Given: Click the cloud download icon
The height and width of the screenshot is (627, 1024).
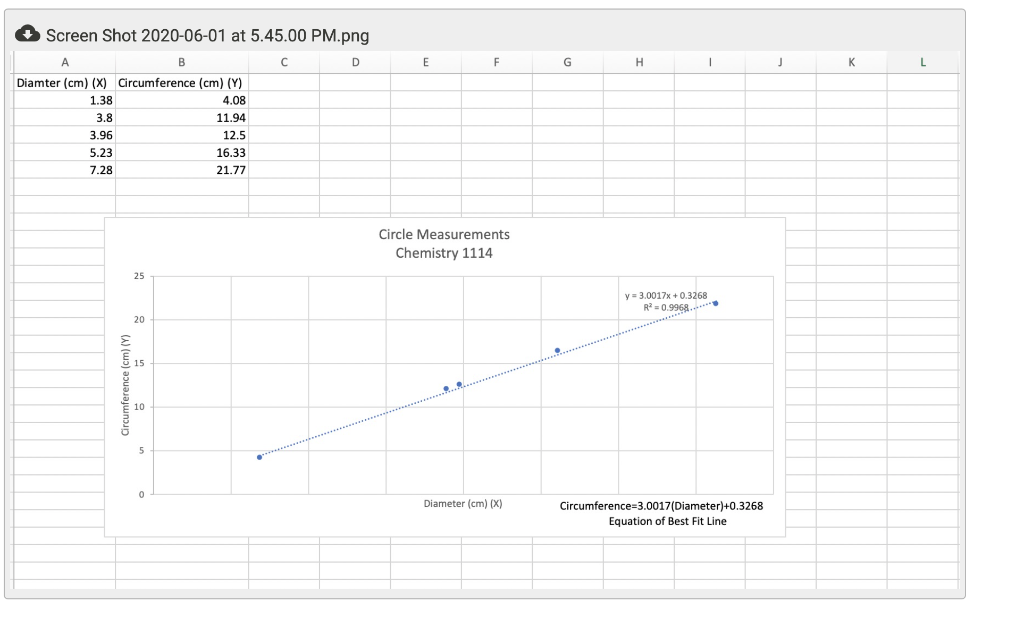Looking at the screenshot, I should pos(29,34).
